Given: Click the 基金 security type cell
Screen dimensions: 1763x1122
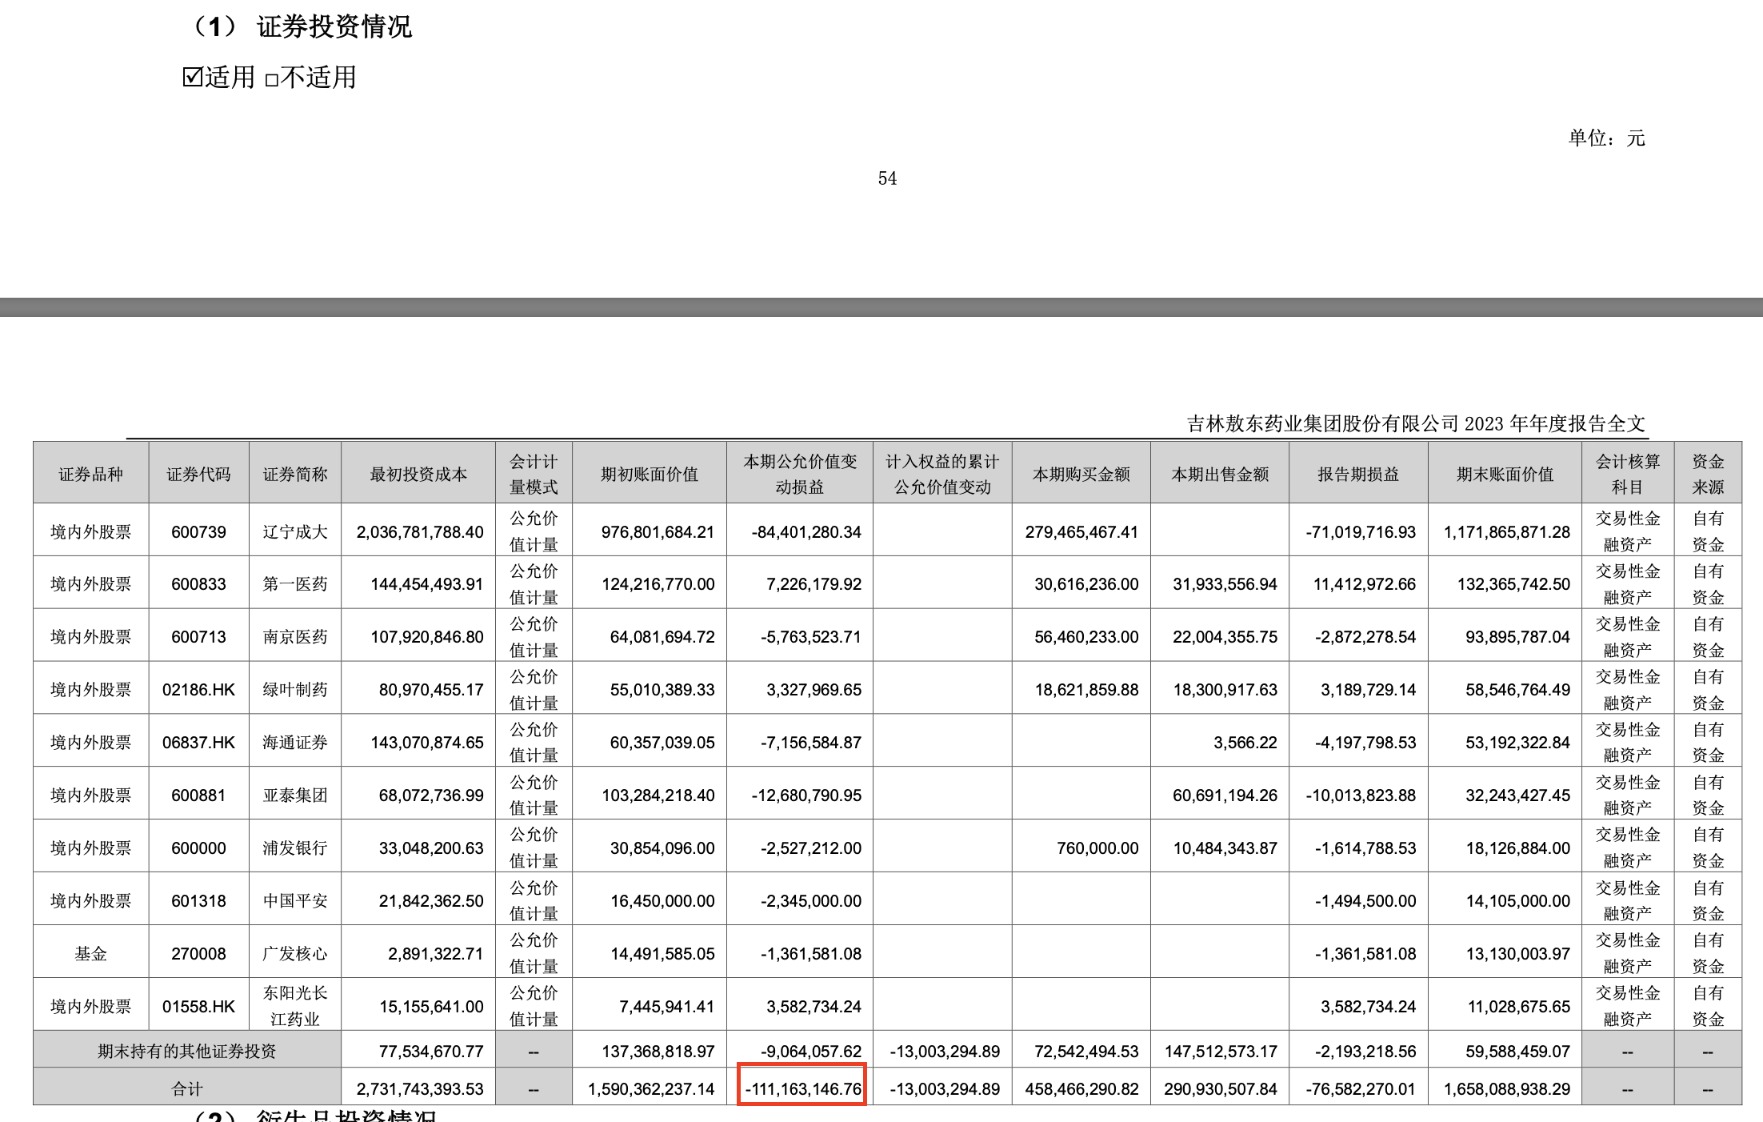Looking at the screenshot, I should pyautogui.click(x=91, y=954).
